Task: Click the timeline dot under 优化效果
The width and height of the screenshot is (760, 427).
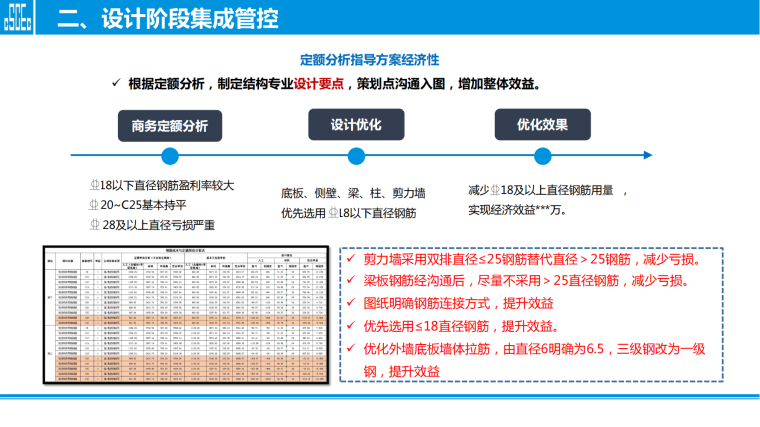Action: tap(543, 155)
